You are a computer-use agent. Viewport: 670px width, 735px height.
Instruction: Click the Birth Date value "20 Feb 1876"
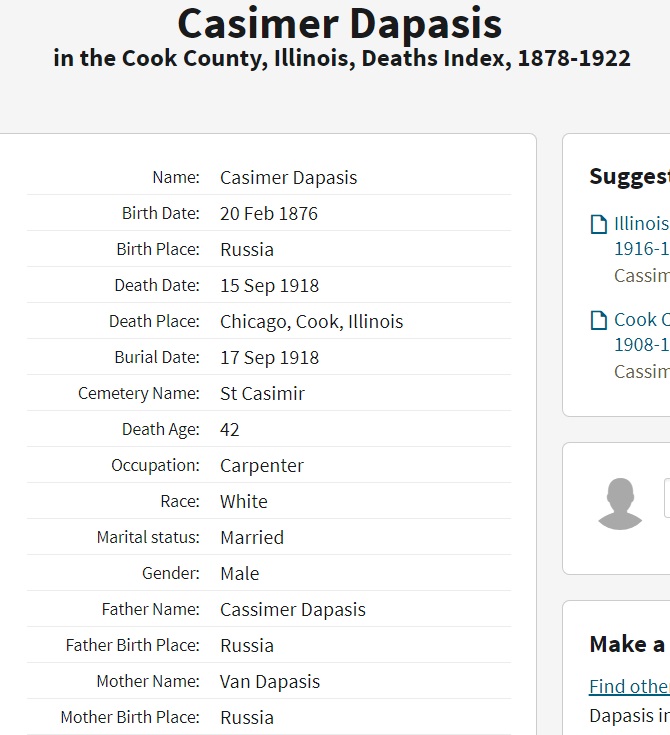[x=269, y=214]
